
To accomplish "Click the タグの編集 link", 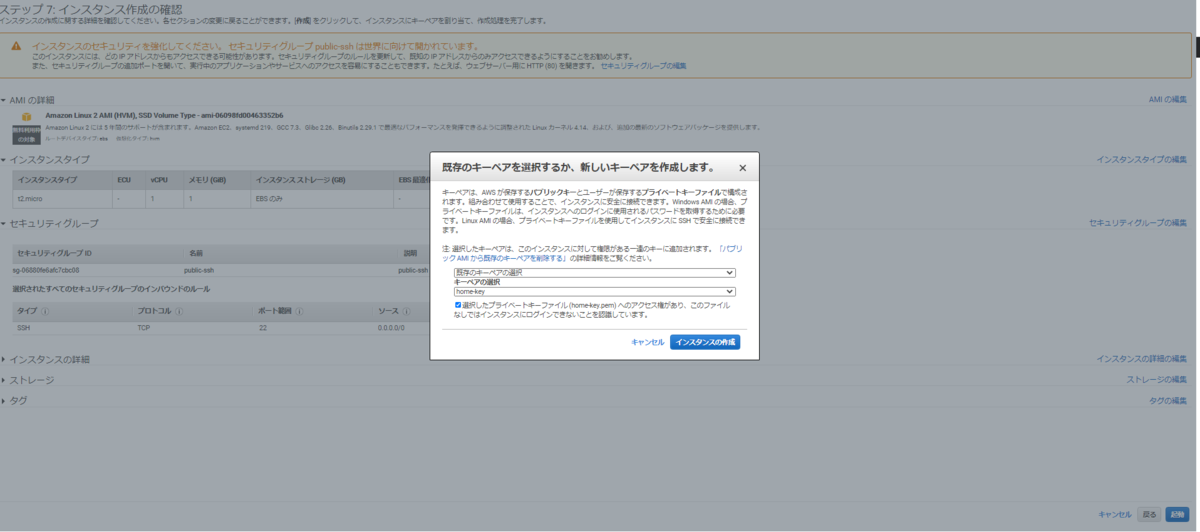I will pyautogui.click(x=1167, y=400).
